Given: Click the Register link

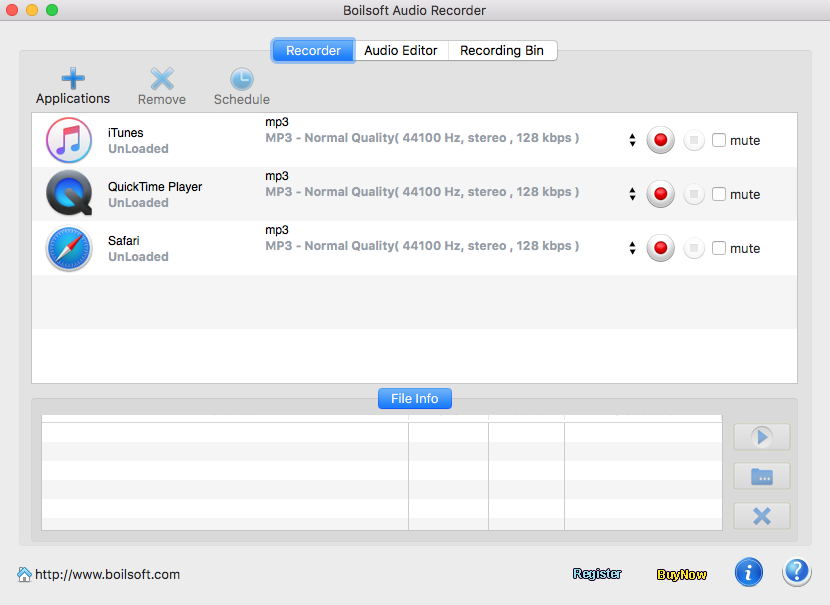Looking at the screenshot, I should tap(597, 574).
